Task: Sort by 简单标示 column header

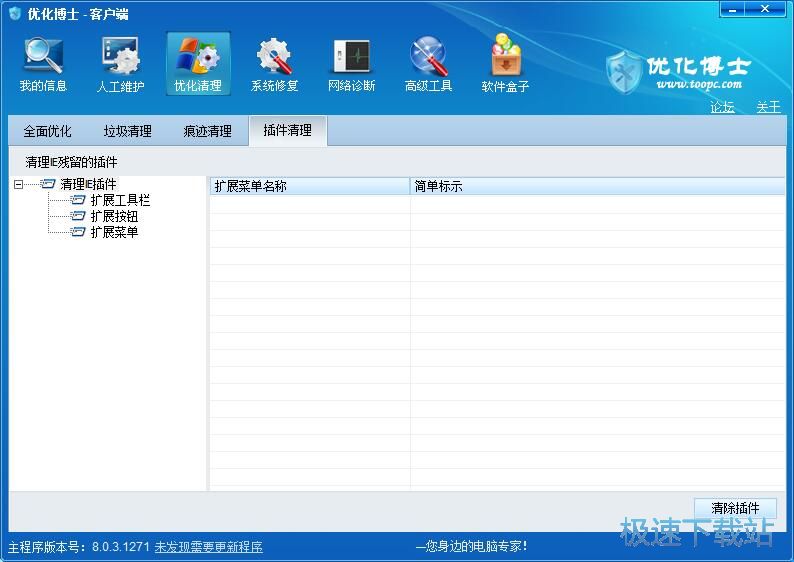Action: point(598,186)
